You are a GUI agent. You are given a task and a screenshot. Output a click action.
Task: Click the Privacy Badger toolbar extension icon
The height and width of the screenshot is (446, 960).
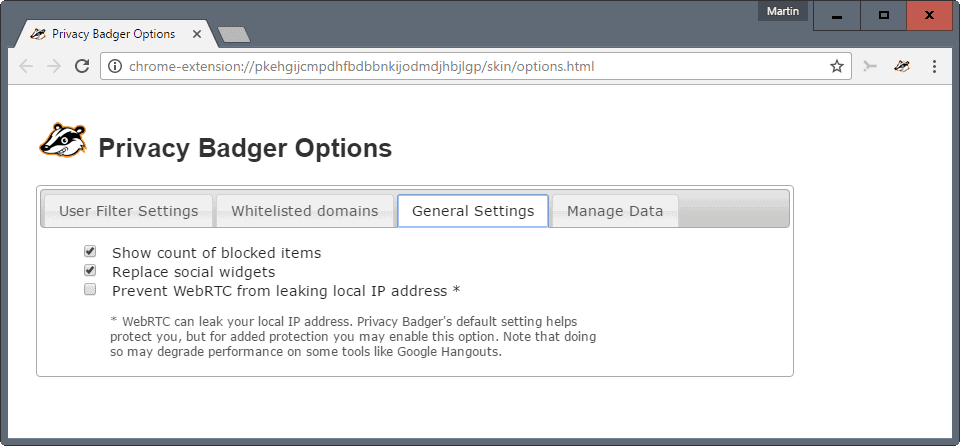coord(902,66)
